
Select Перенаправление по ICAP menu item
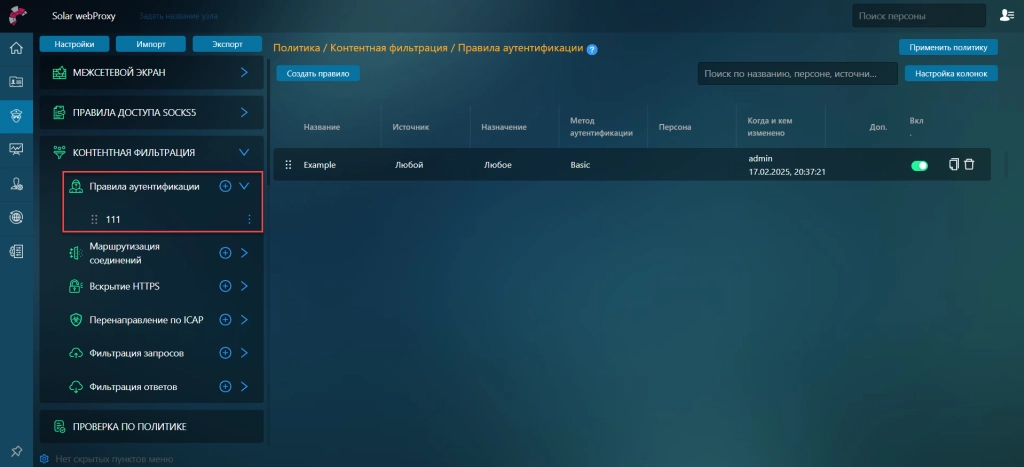(146, 319)
